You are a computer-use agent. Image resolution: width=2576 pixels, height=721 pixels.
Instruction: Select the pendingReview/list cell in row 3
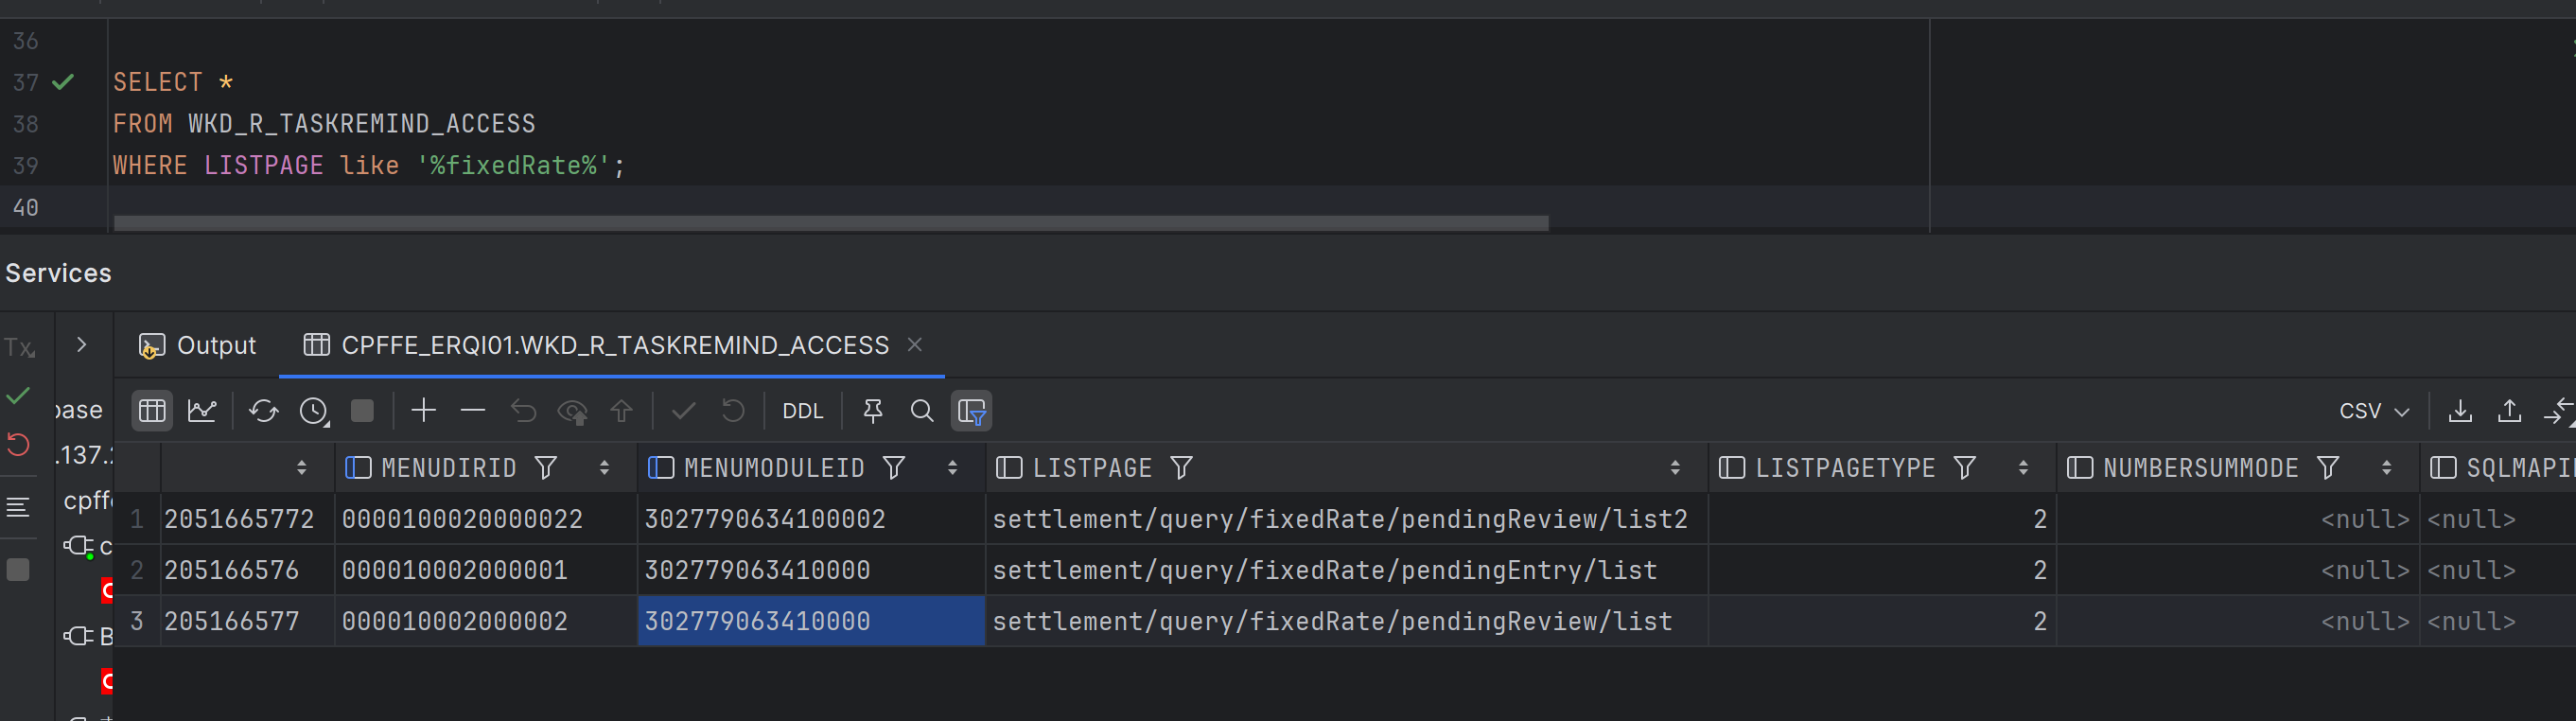point(1346,621)
